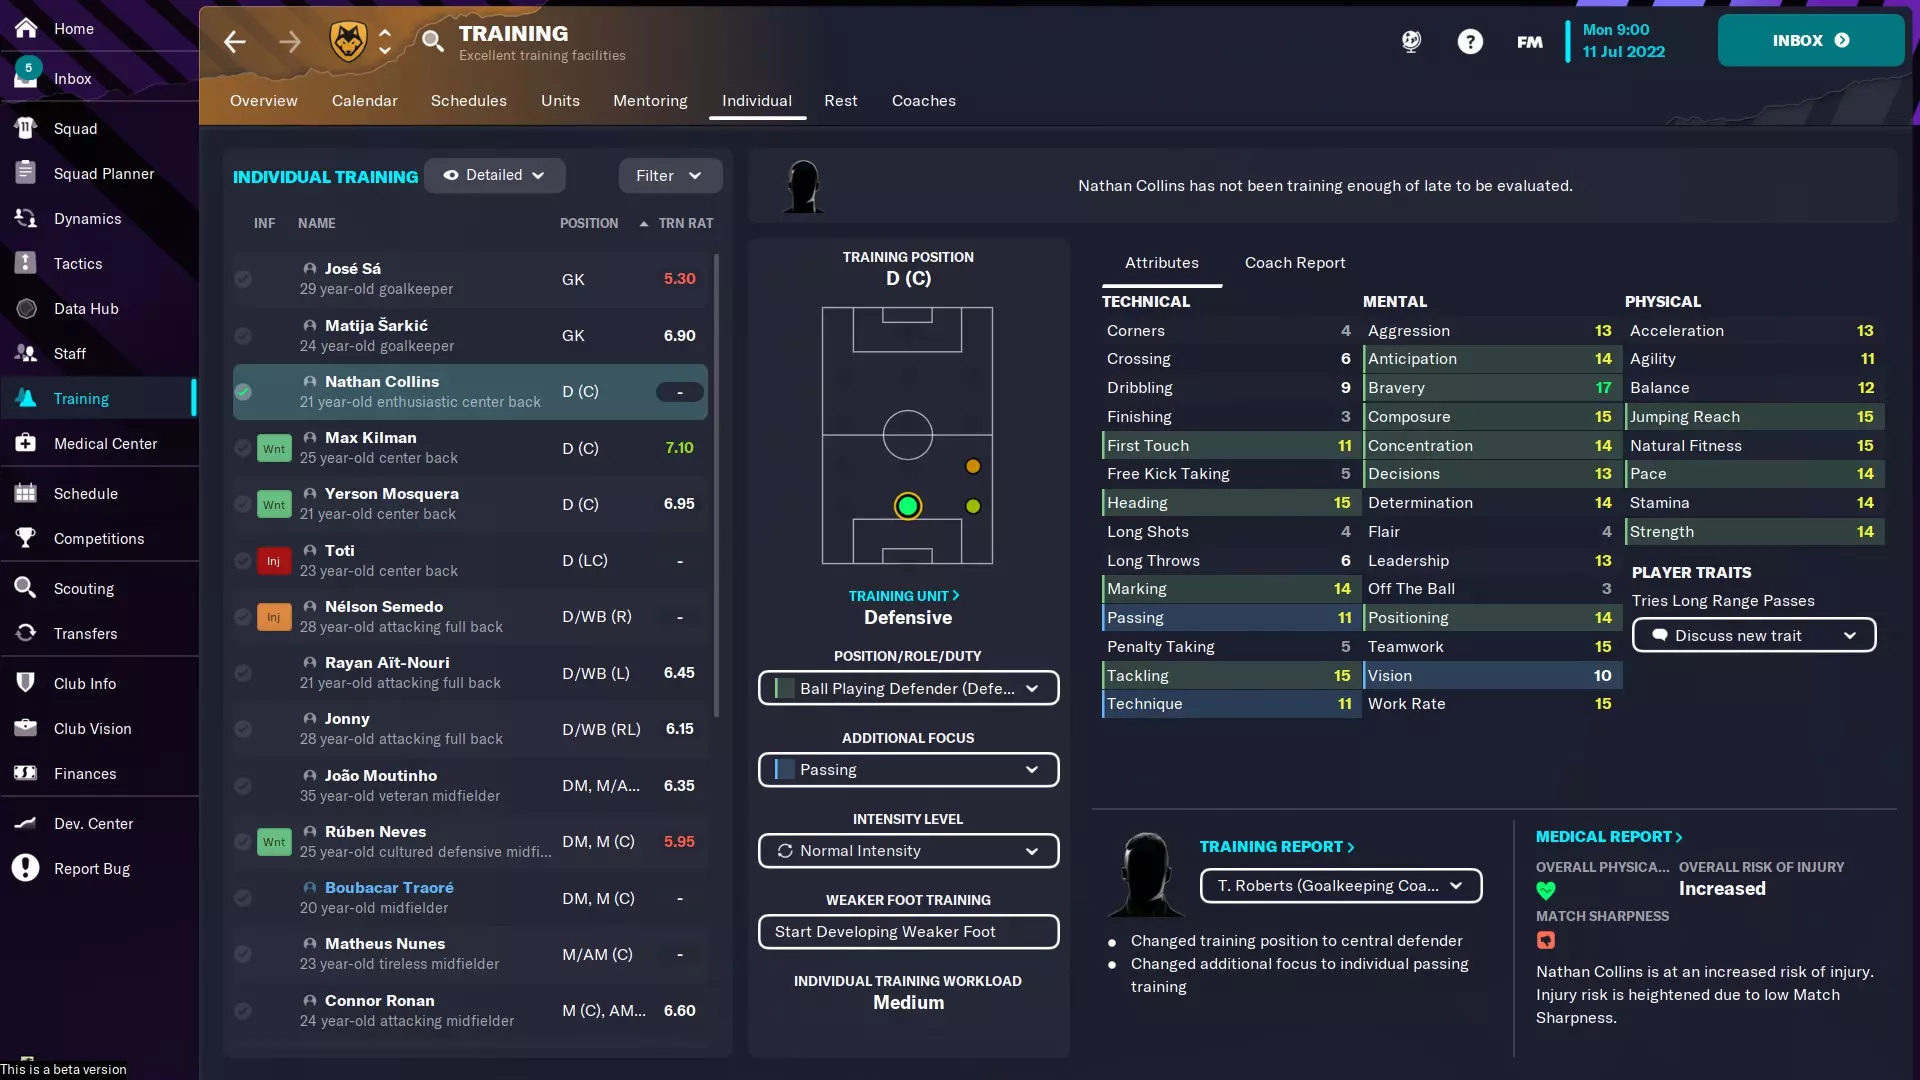The height and width of the screenshot is (1080, 1920).
Task: Open the Finances sidebar item
Action: pos(85,774)
